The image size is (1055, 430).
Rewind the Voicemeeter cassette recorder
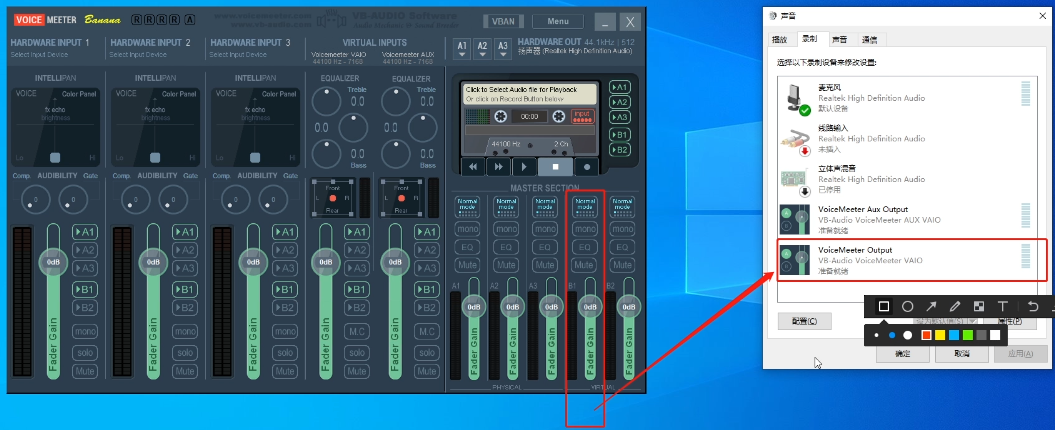pyautogui.click(x=474, y=166)
